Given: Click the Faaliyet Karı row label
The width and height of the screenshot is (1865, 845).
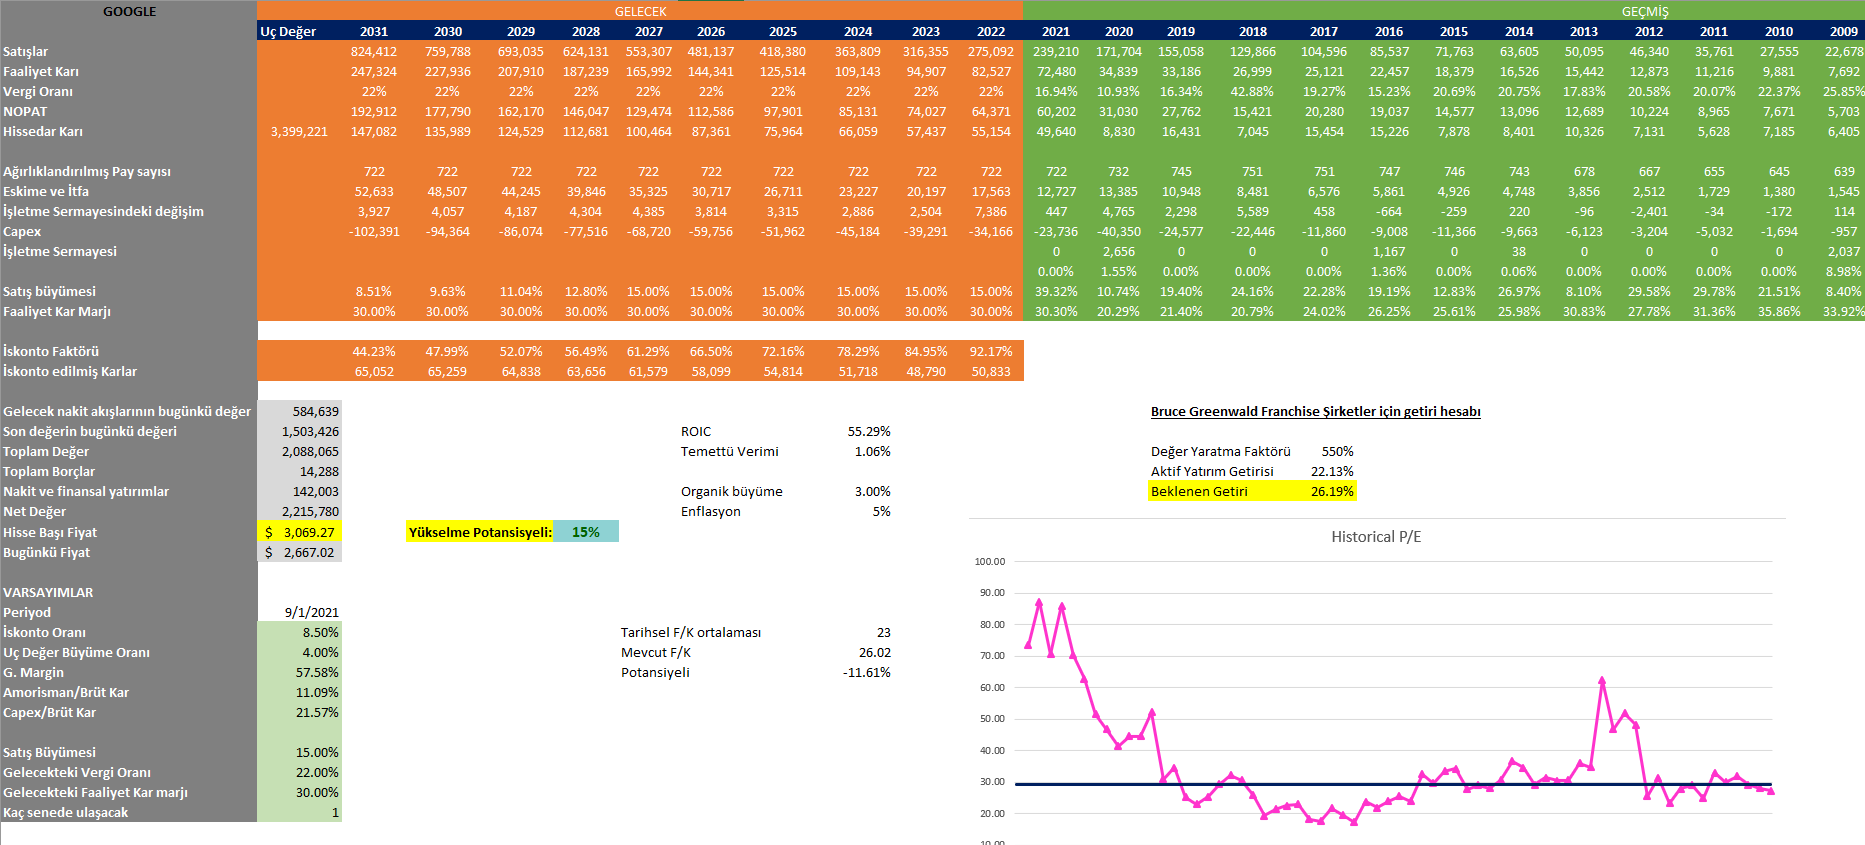Looking at the screenshot, I should (x=41, y=71).
